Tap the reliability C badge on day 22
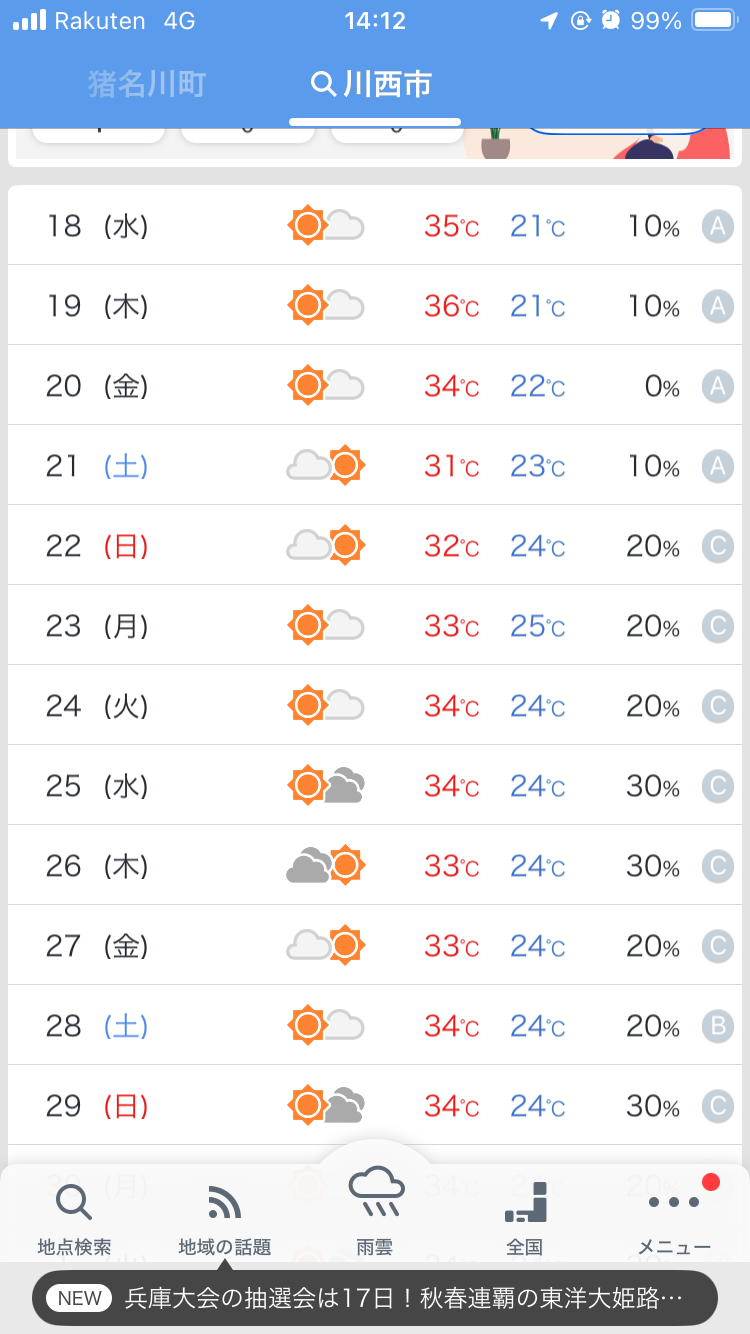The width and height of the screenshot is (750, 1334). pyautogui.click(x=717, y=546)
